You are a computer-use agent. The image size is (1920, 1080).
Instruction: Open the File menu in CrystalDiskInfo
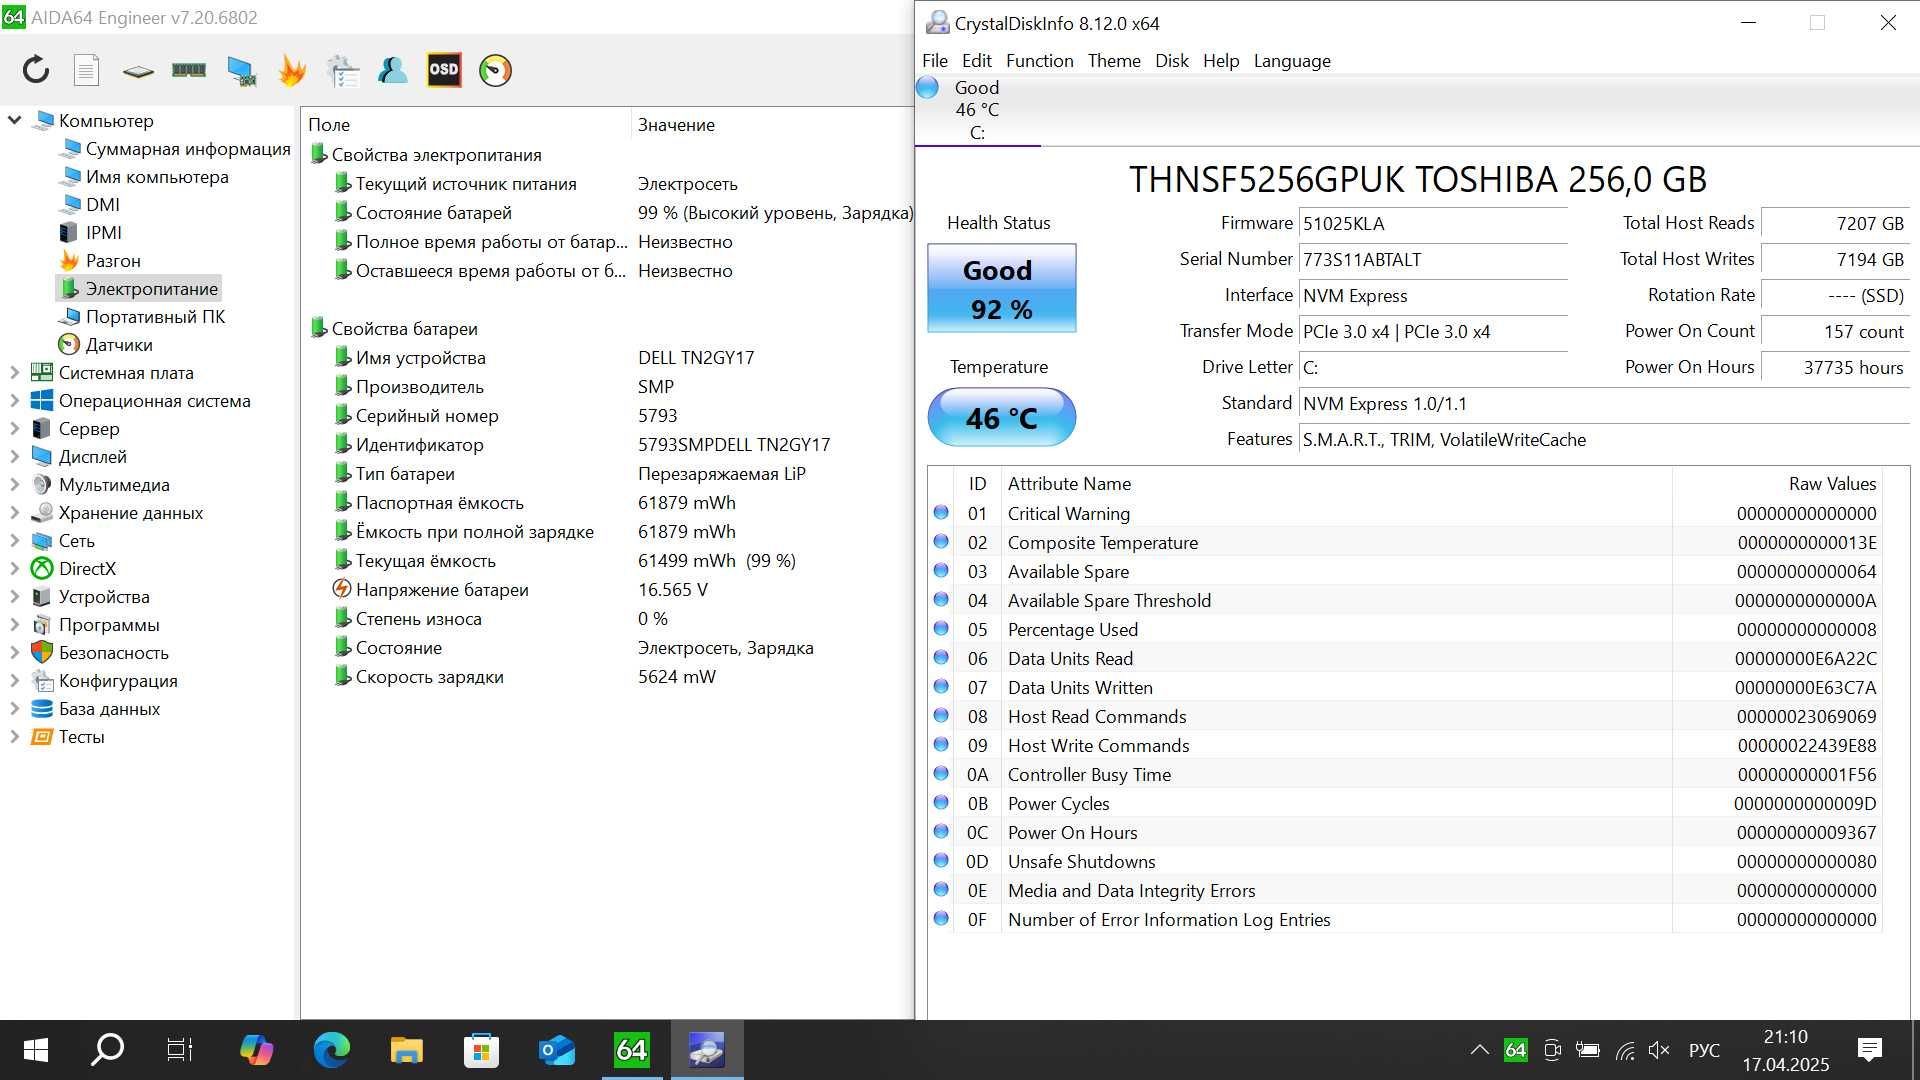pyautogui.click(x=935, y=61)
